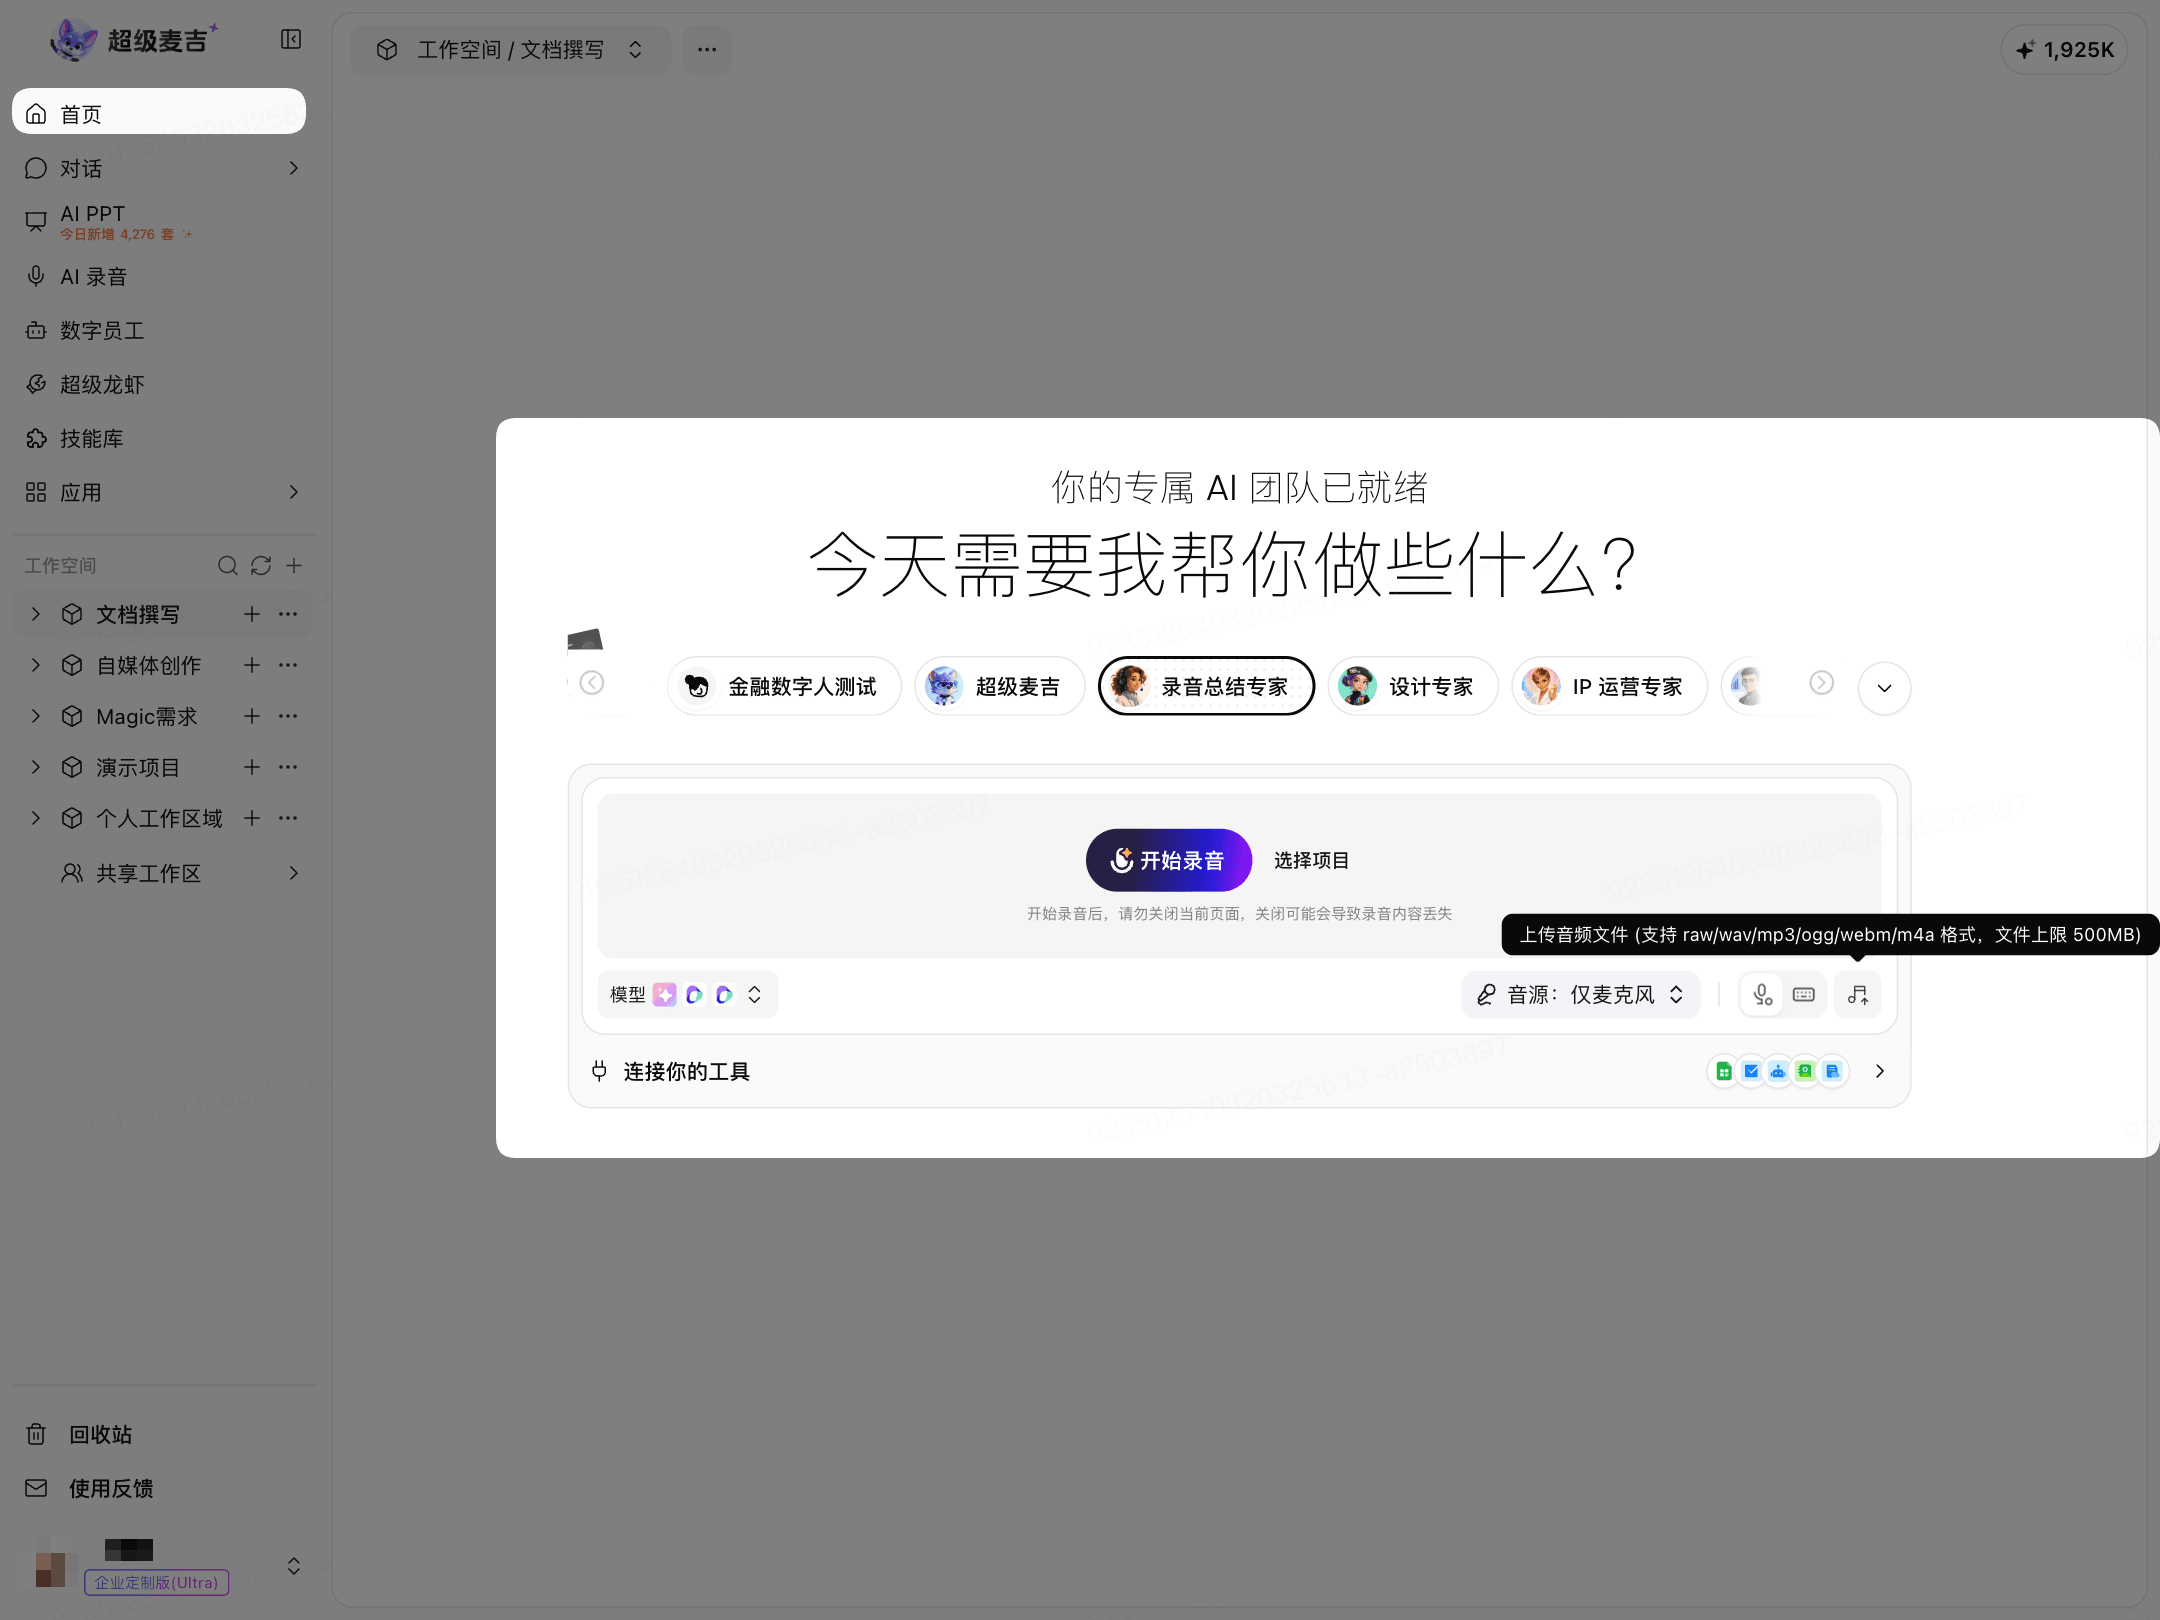Open the 工作空间 / 文档撰写 breadcrumb dropdown

coord(510,50)
